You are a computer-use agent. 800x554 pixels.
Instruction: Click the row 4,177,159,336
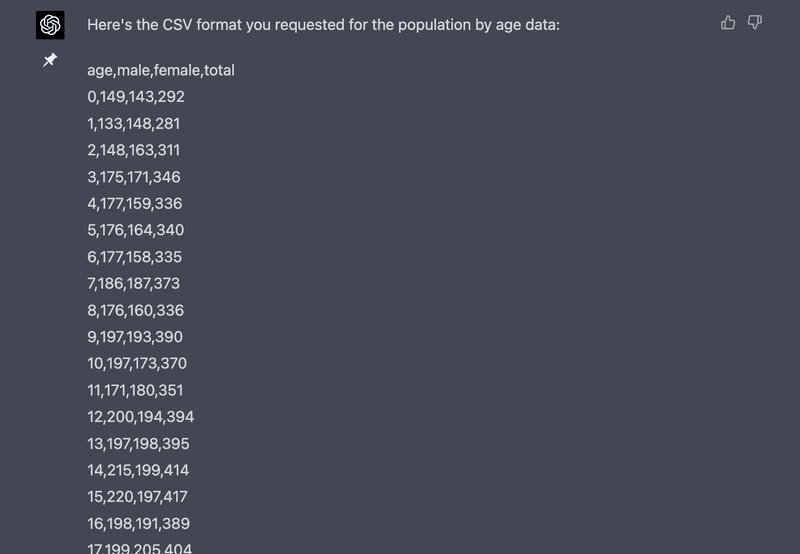tap(135, 204)
